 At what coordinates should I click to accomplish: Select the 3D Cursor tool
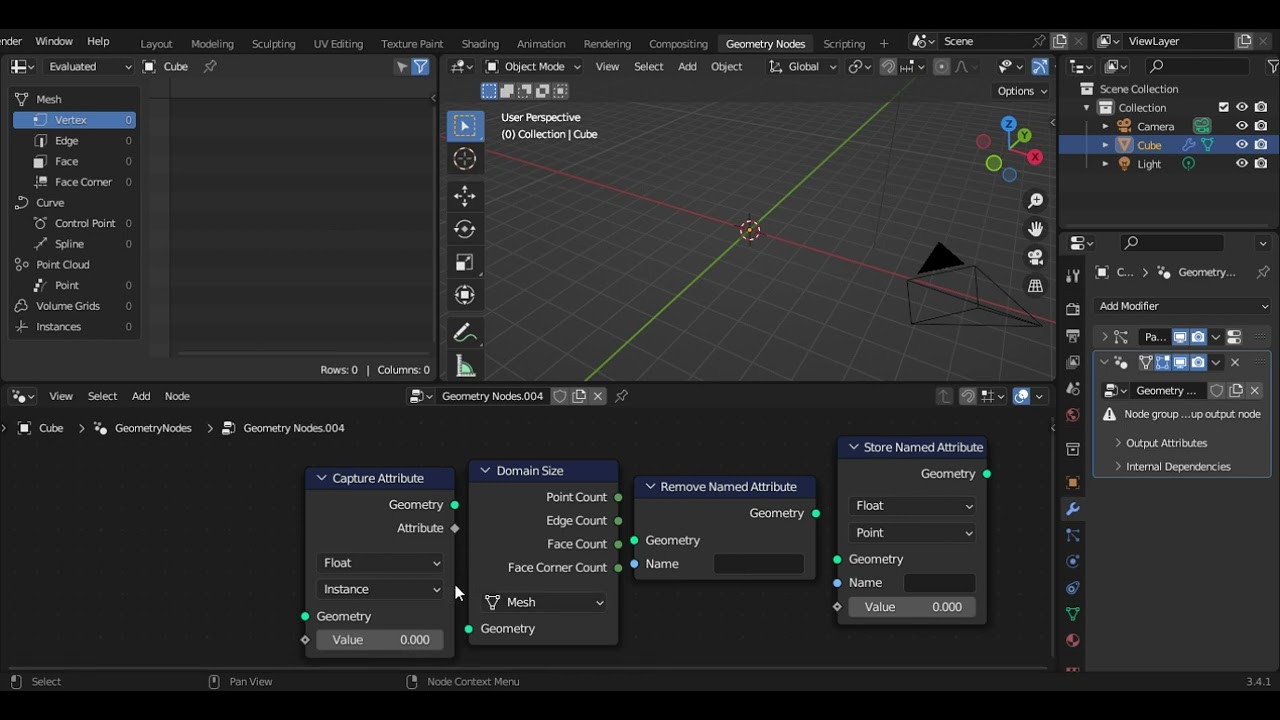tap(465, 159)
